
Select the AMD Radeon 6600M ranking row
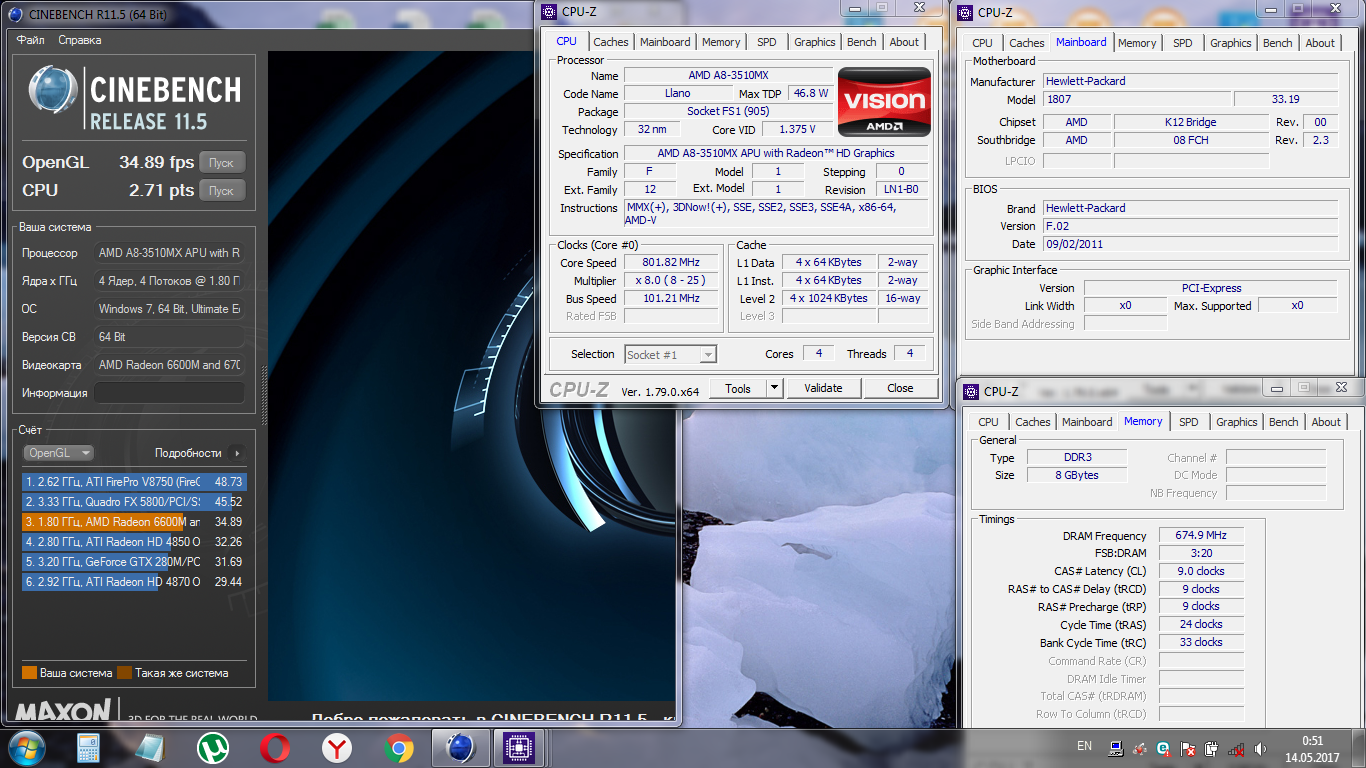133,521
